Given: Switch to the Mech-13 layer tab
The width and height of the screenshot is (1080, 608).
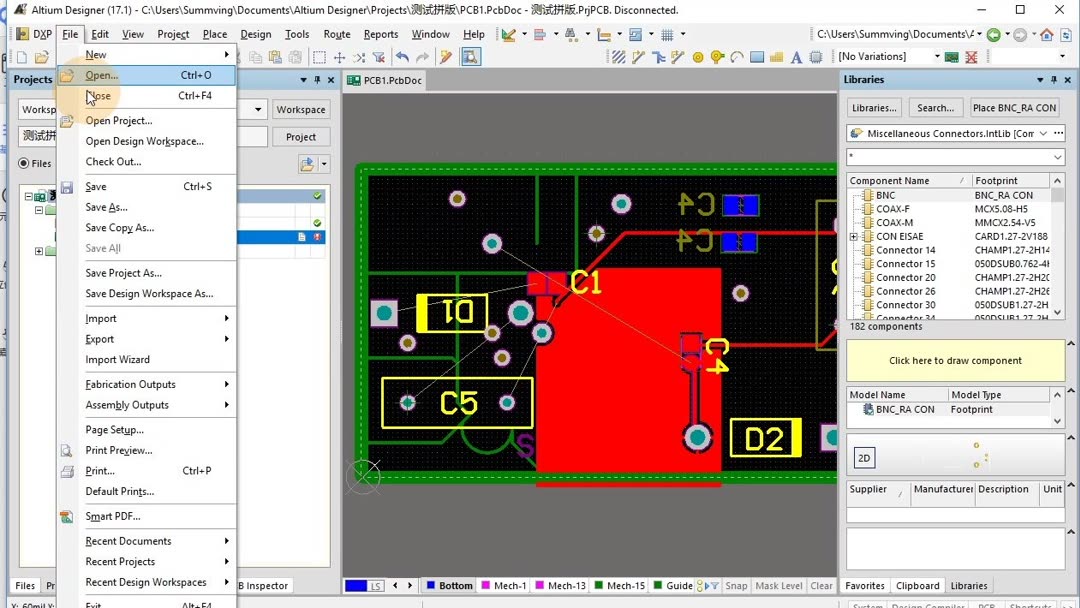Looking at the screenshot, I should click(561, 586).
